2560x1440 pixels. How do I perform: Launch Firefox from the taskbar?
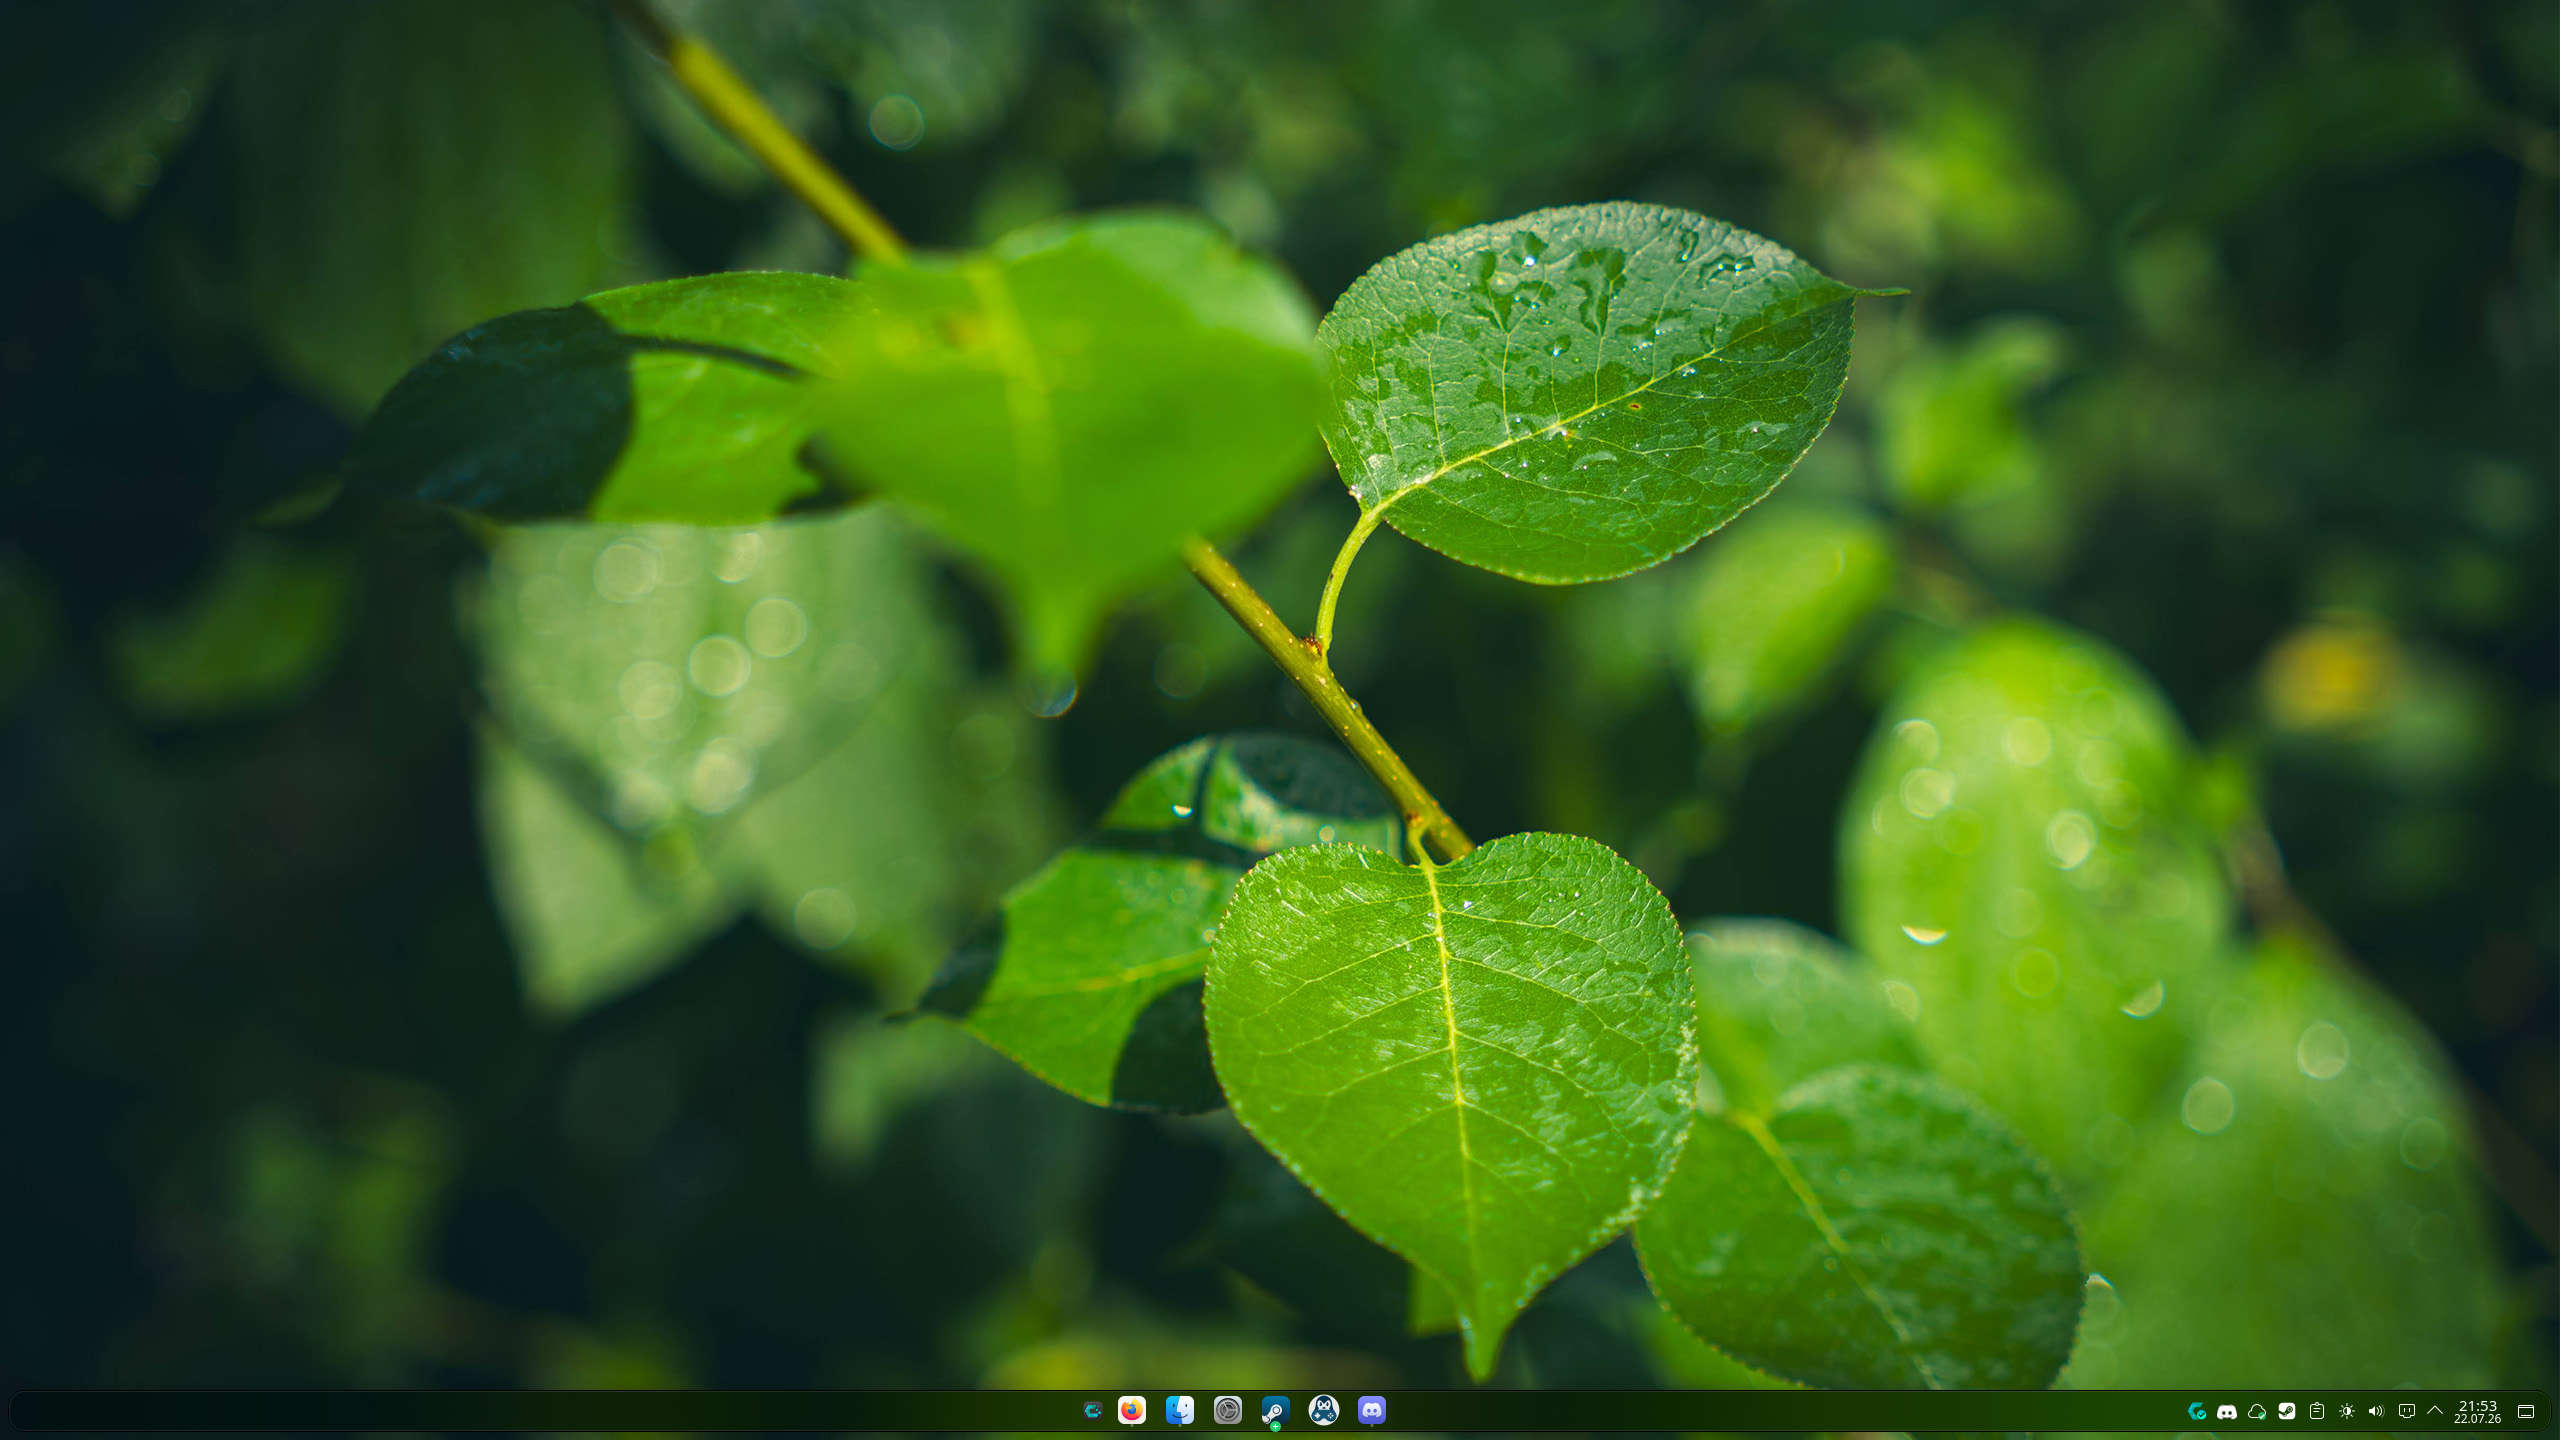(x=1131, y=1410)
